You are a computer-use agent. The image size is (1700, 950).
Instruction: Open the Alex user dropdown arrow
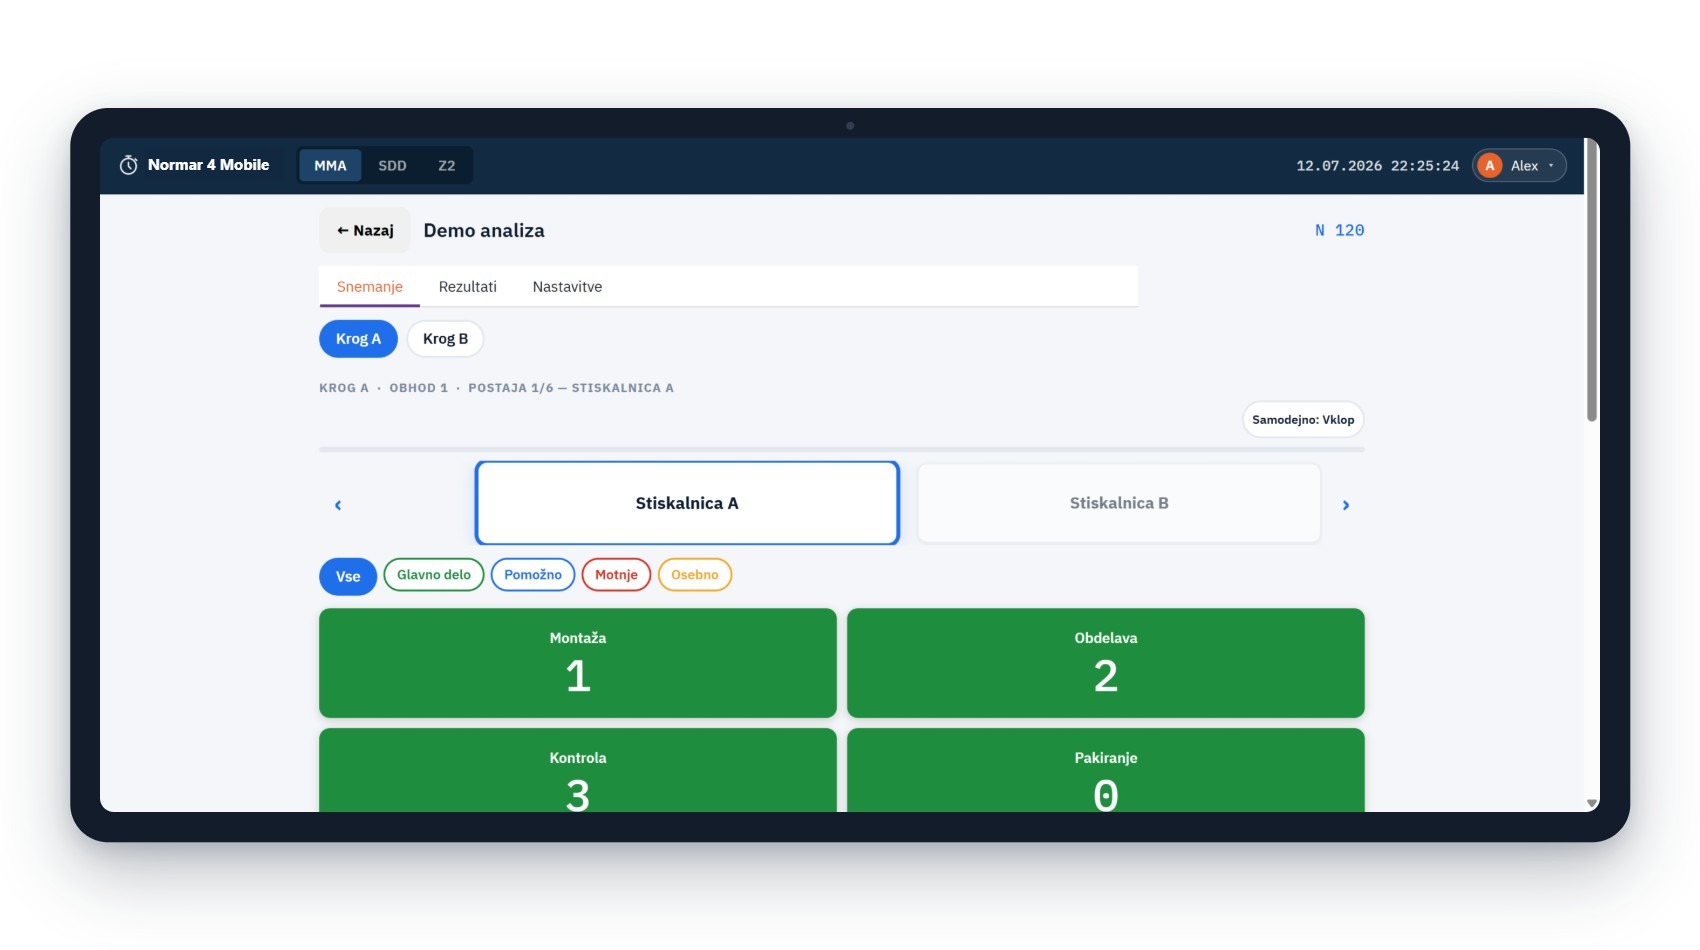(x=1551, y=166)
